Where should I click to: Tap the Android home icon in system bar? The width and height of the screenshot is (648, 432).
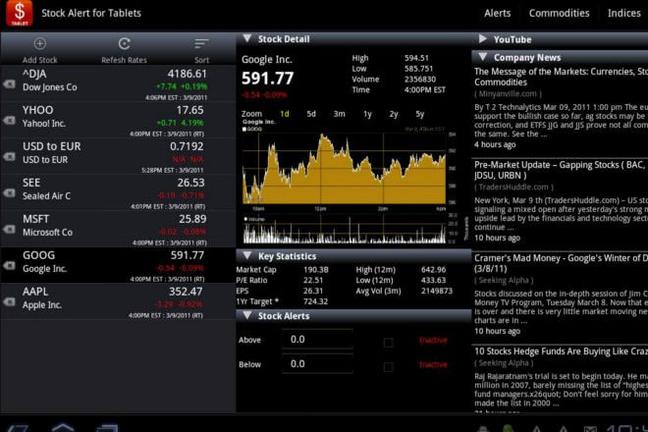tap(63, 427)
